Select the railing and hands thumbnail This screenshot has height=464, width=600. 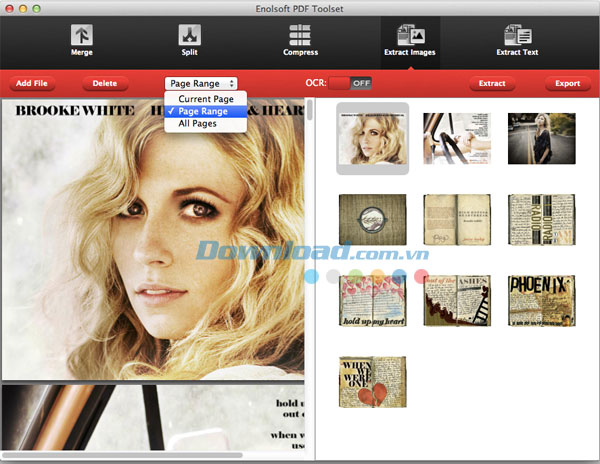[457, 138]
